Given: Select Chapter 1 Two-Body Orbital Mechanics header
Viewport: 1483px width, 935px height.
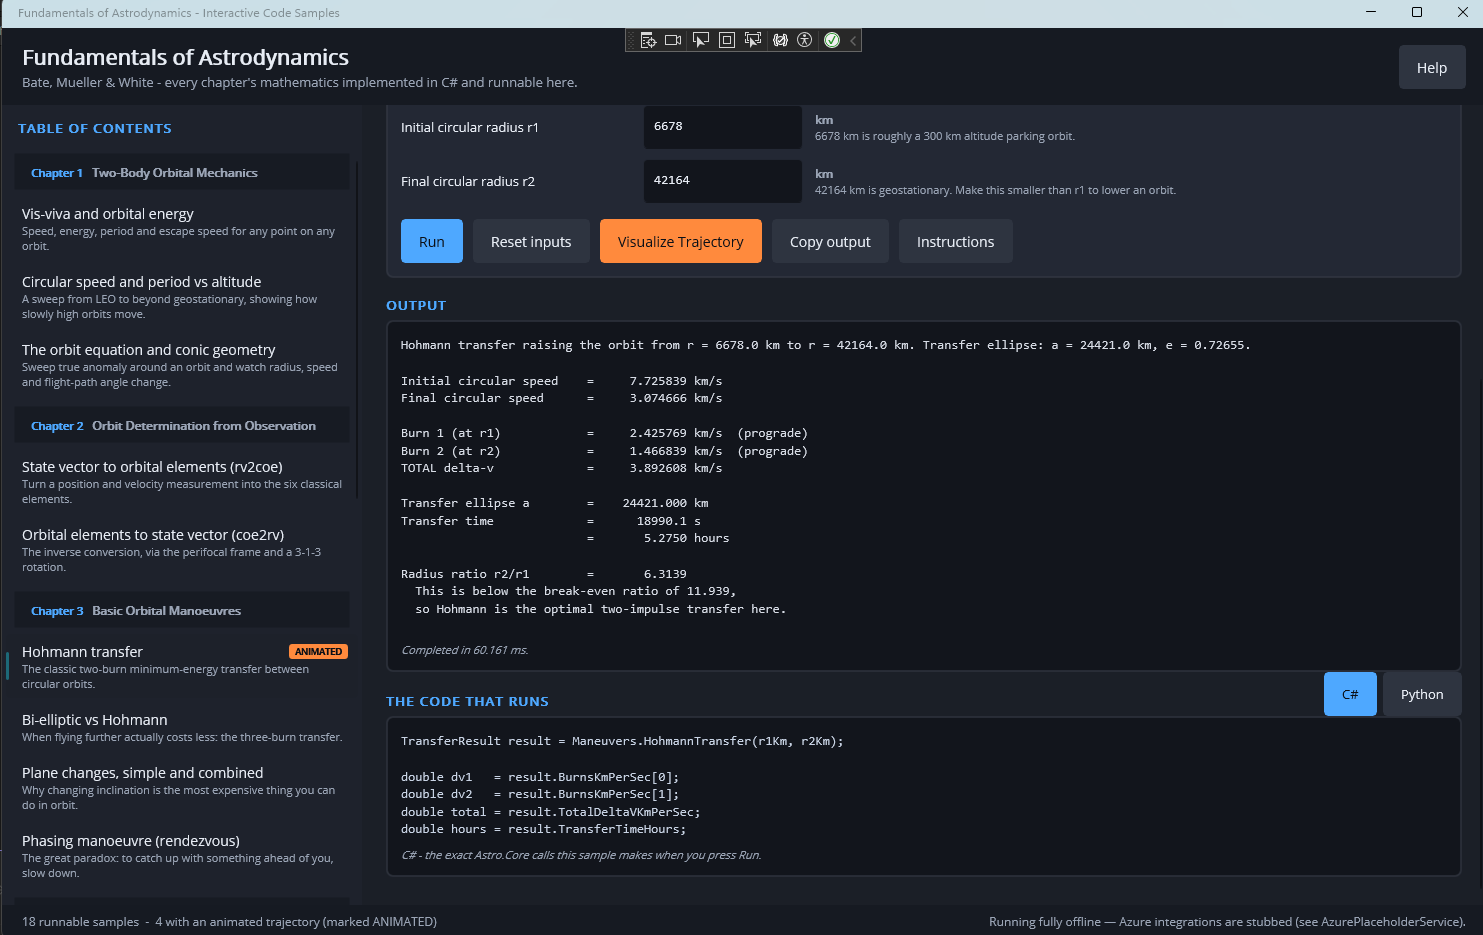Looking at the screenshot, I should [x=182, y=173].
